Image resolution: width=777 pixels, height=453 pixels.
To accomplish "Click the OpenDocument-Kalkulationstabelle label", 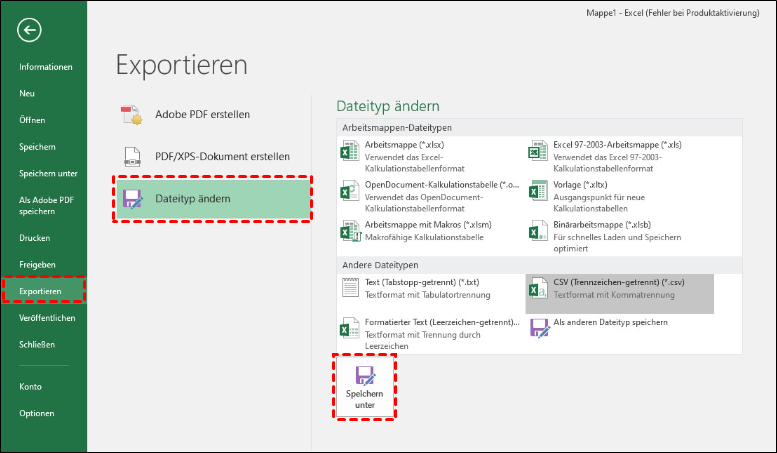I will (442, 185).
